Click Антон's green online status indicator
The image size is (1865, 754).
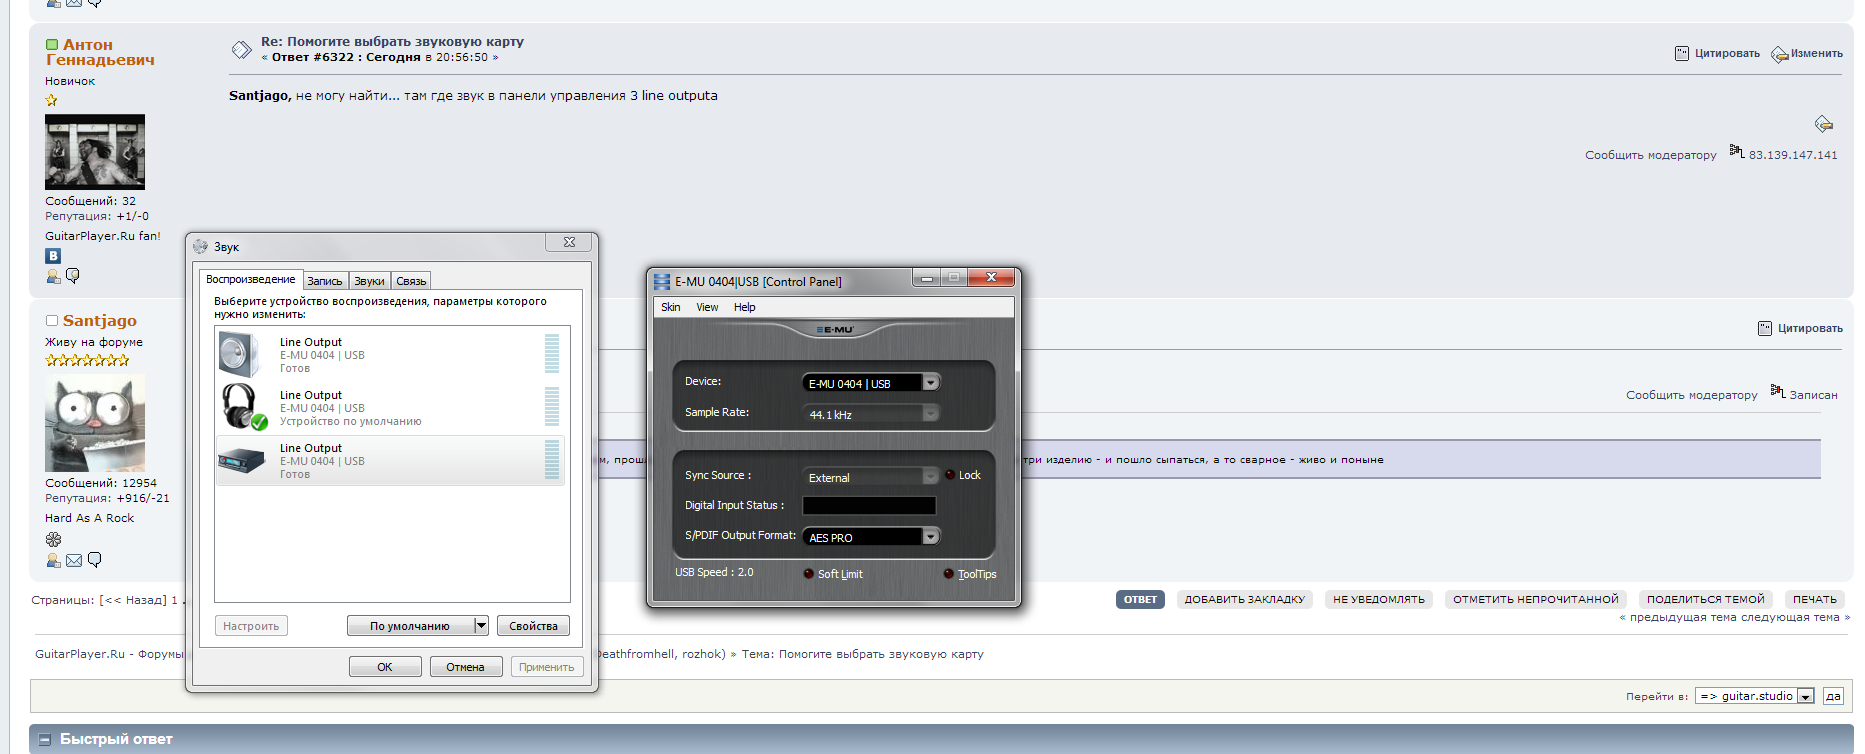[52, 45]
